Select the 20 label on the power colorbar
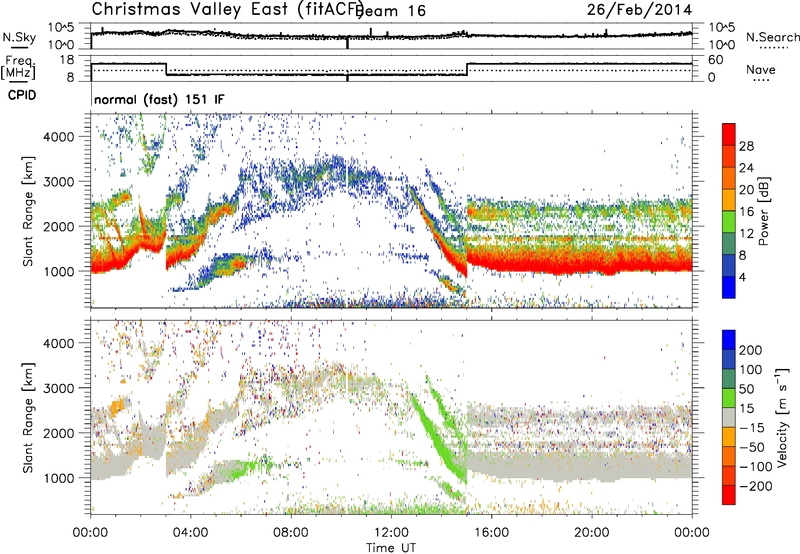Viewport: 800px width, 554px height. pos(746,190)
